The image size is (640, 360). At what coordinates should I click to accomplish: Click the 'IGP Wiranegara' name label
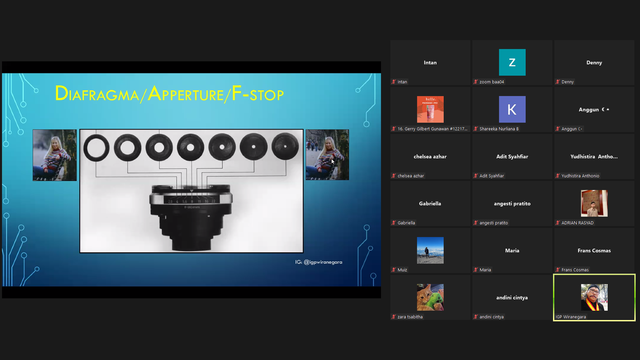[571, 317]
